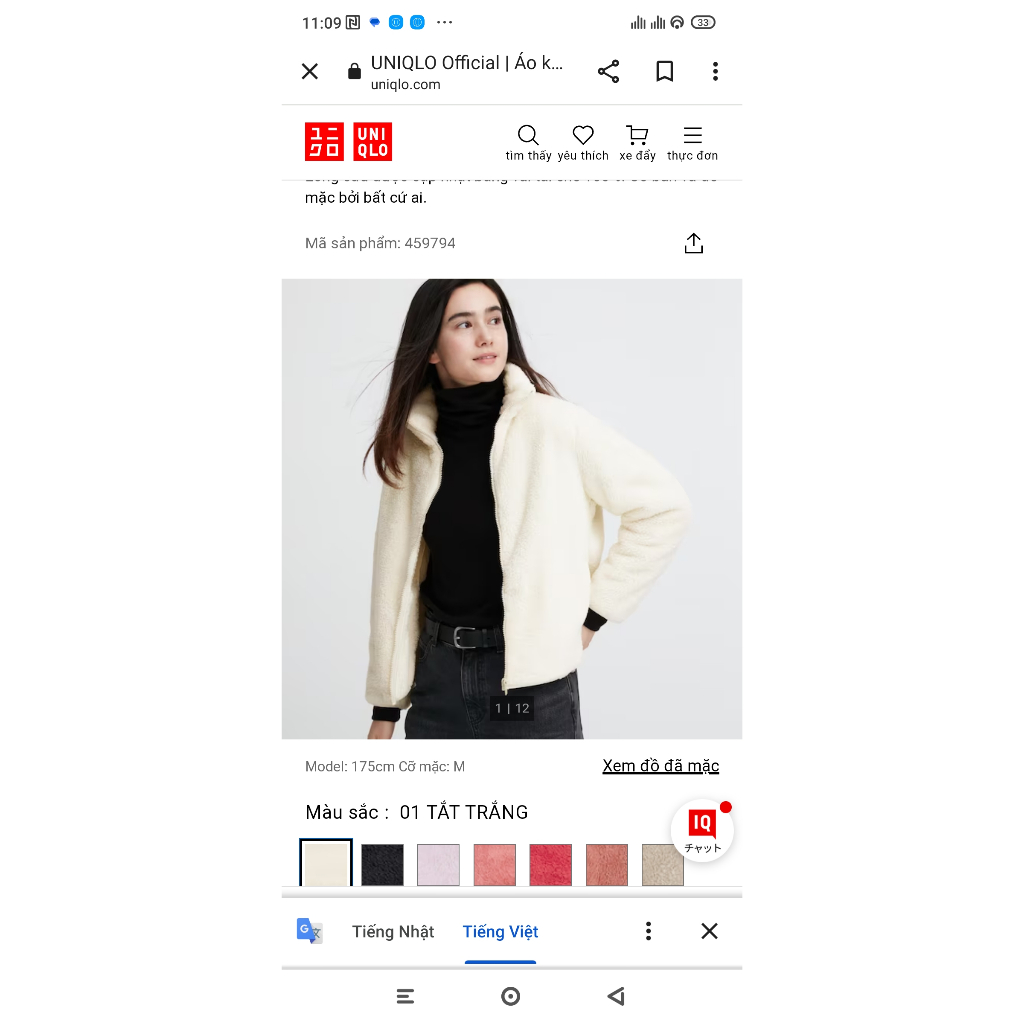Tap the product model photo

tap(512, 509)
